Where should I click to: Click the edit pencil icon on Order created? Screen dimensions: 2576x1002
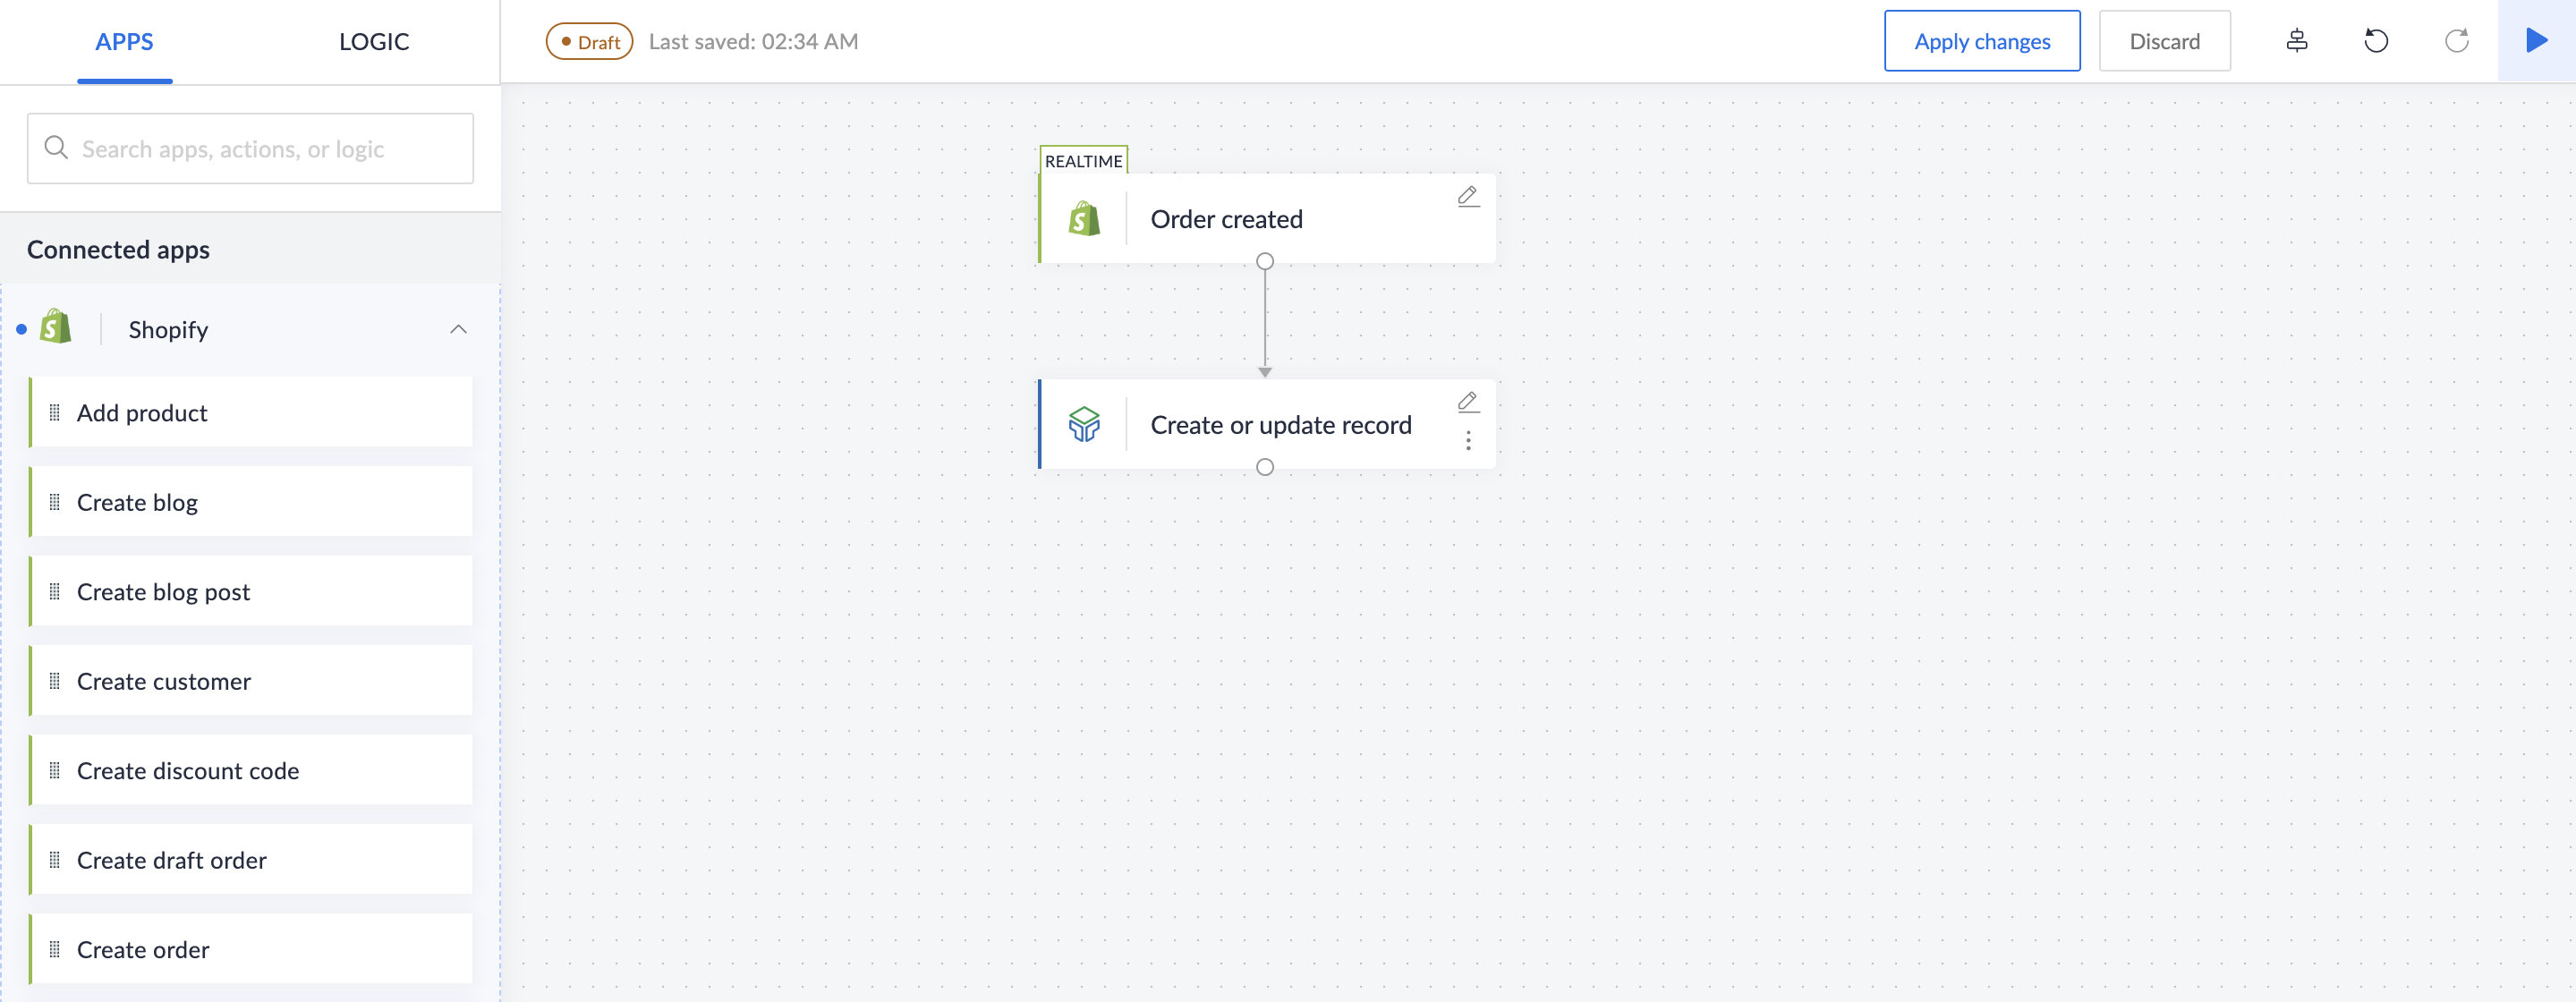[1467, 195]
